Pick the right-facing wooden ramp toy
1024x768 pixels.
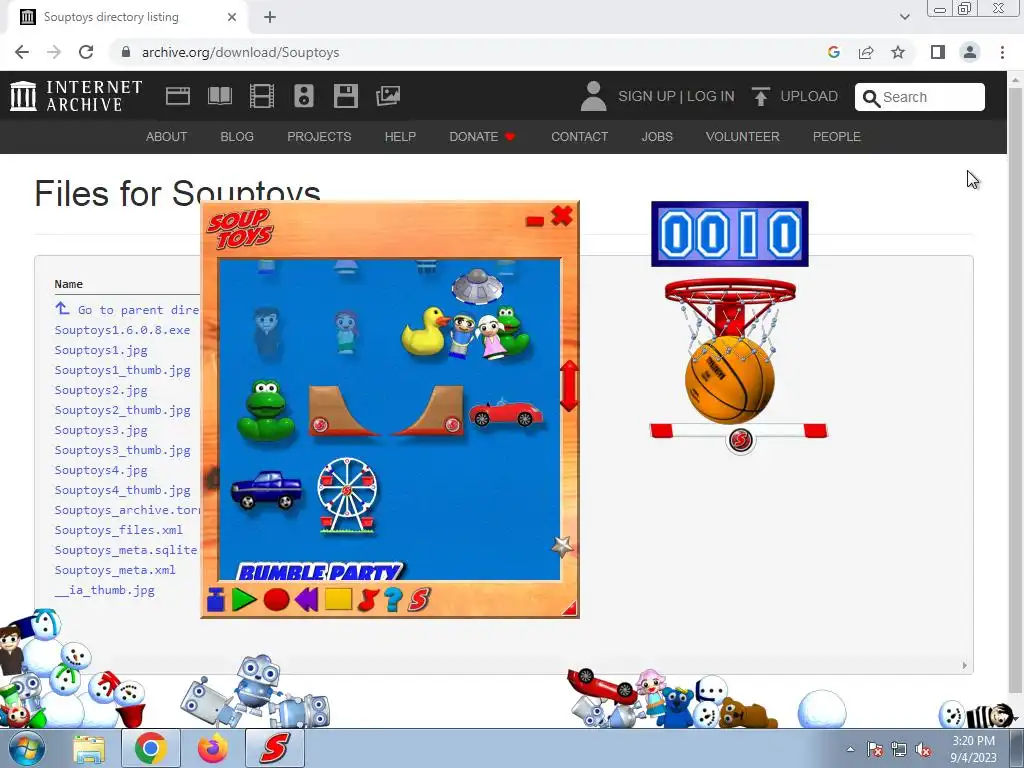coord(428,411)
